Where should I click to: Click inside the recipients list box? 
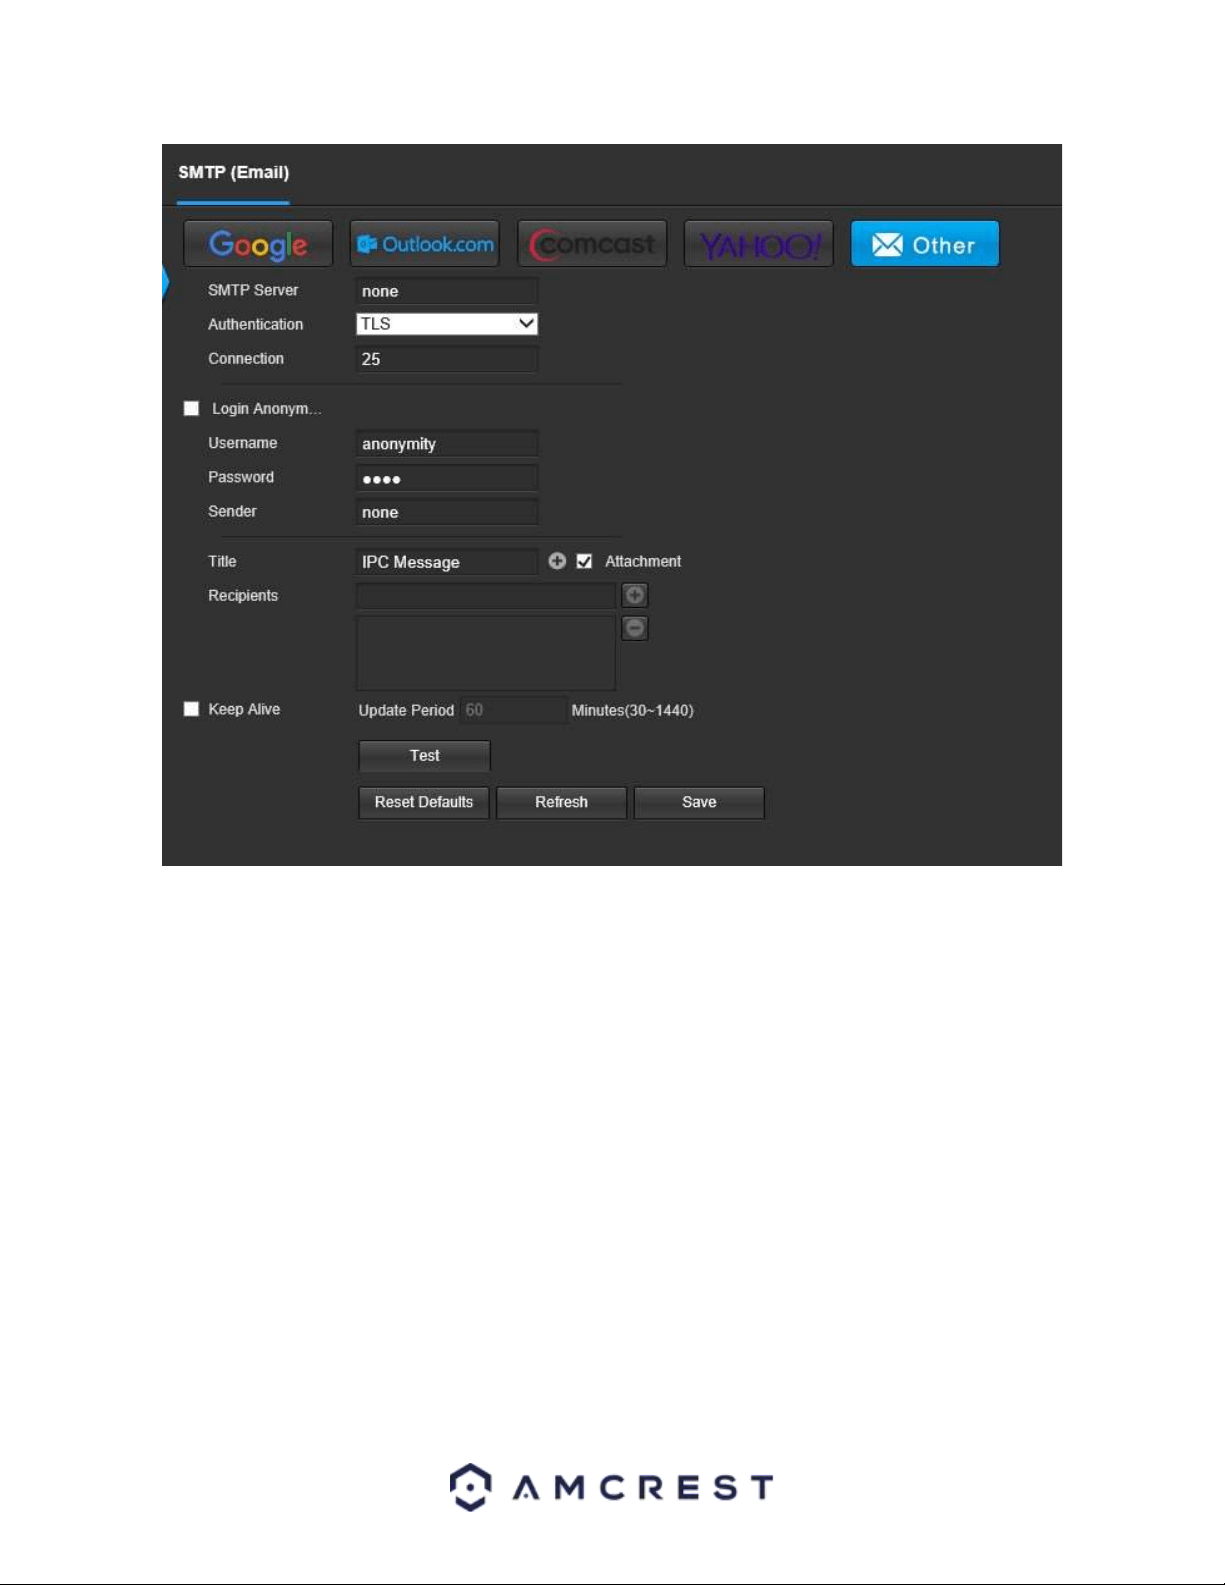coord(486,653)
